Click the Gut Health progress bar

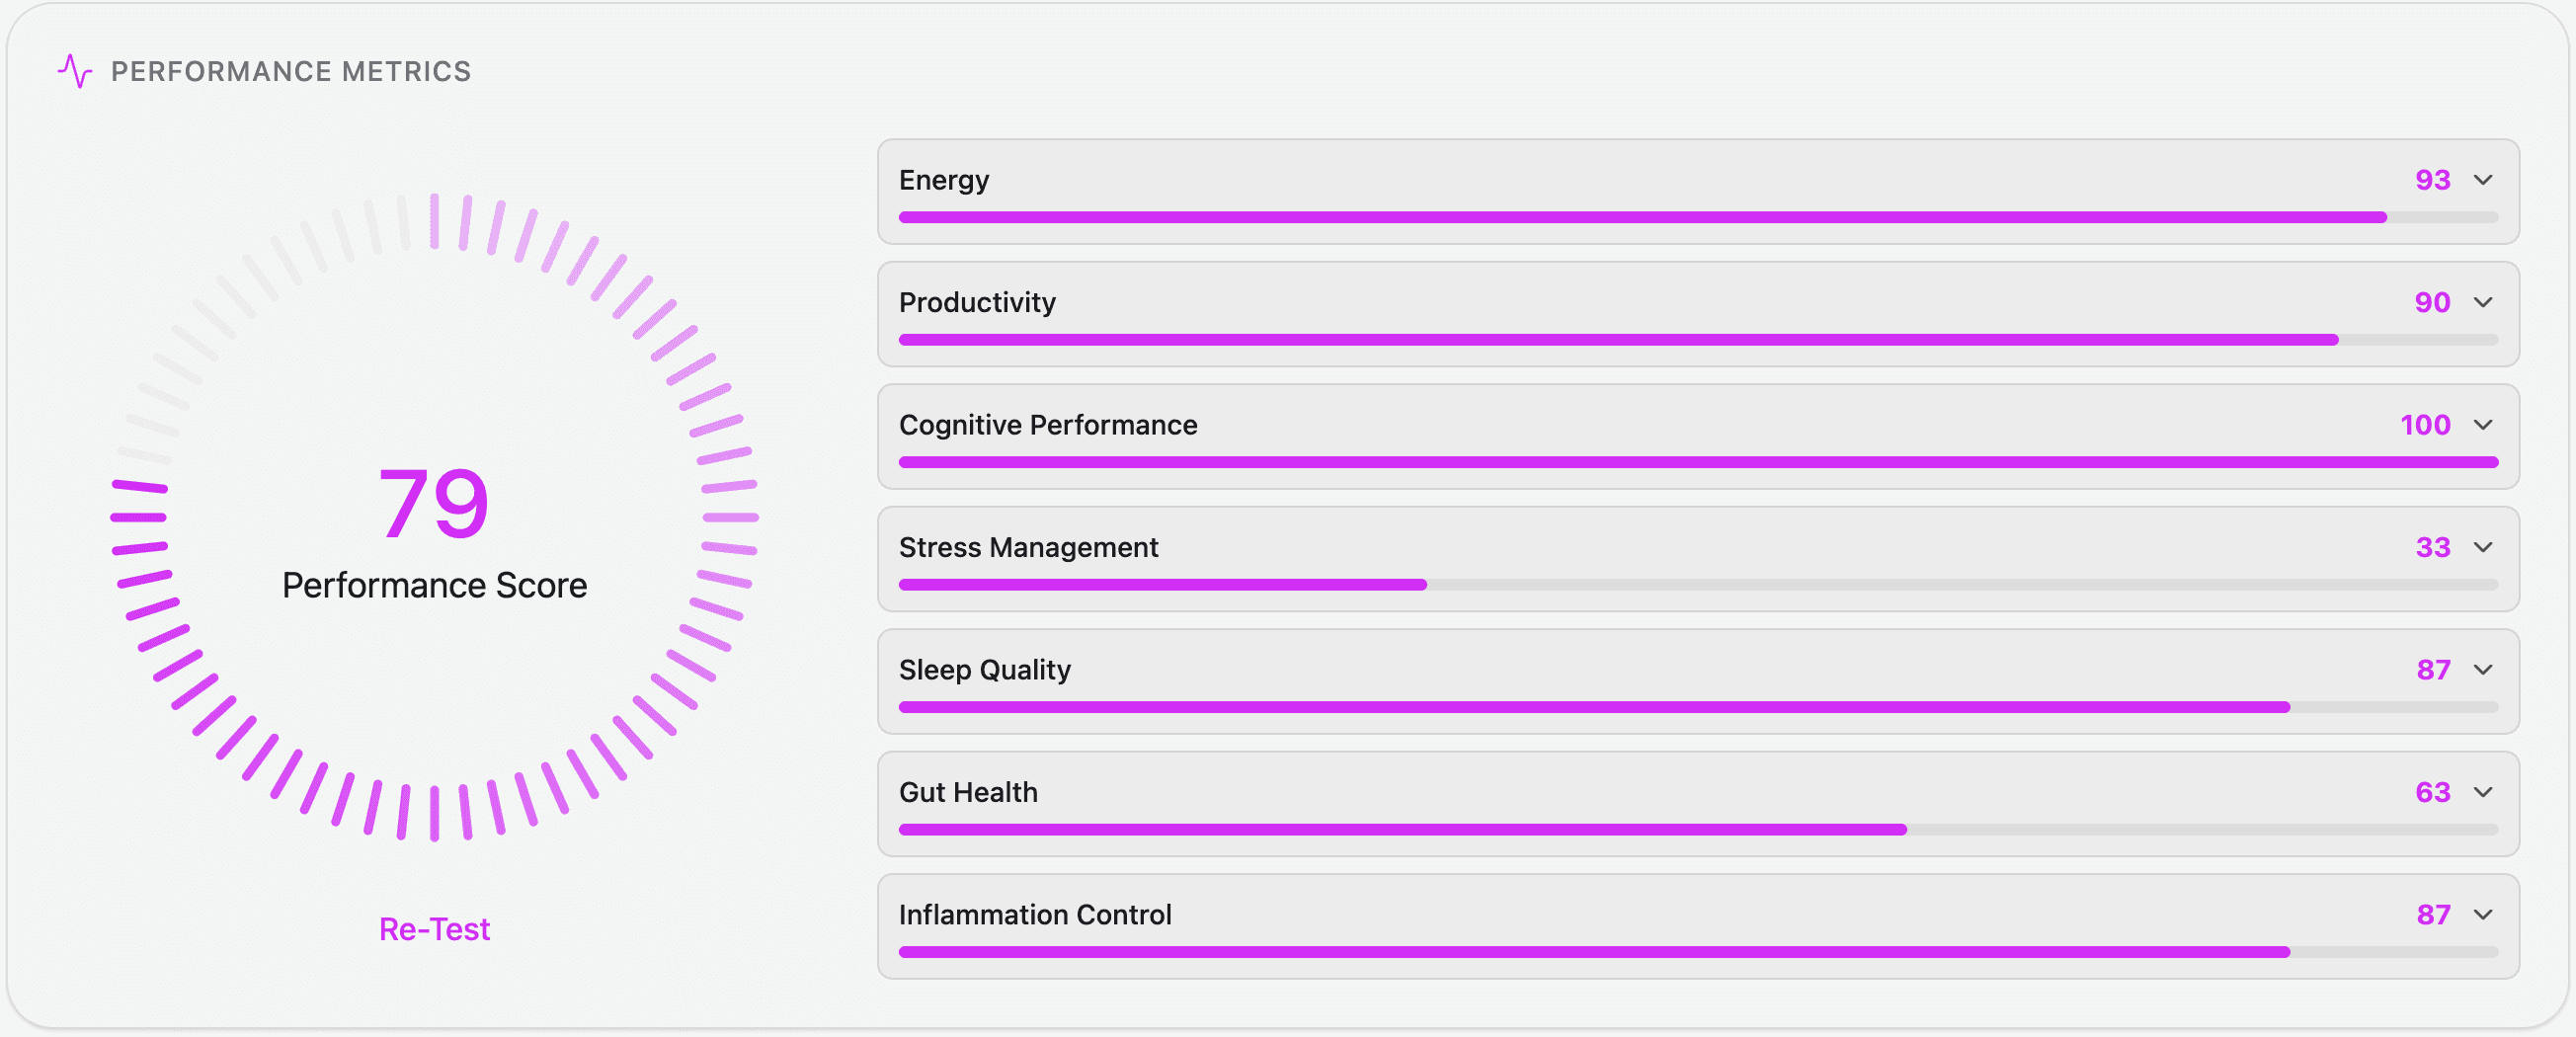point(1698,830)
